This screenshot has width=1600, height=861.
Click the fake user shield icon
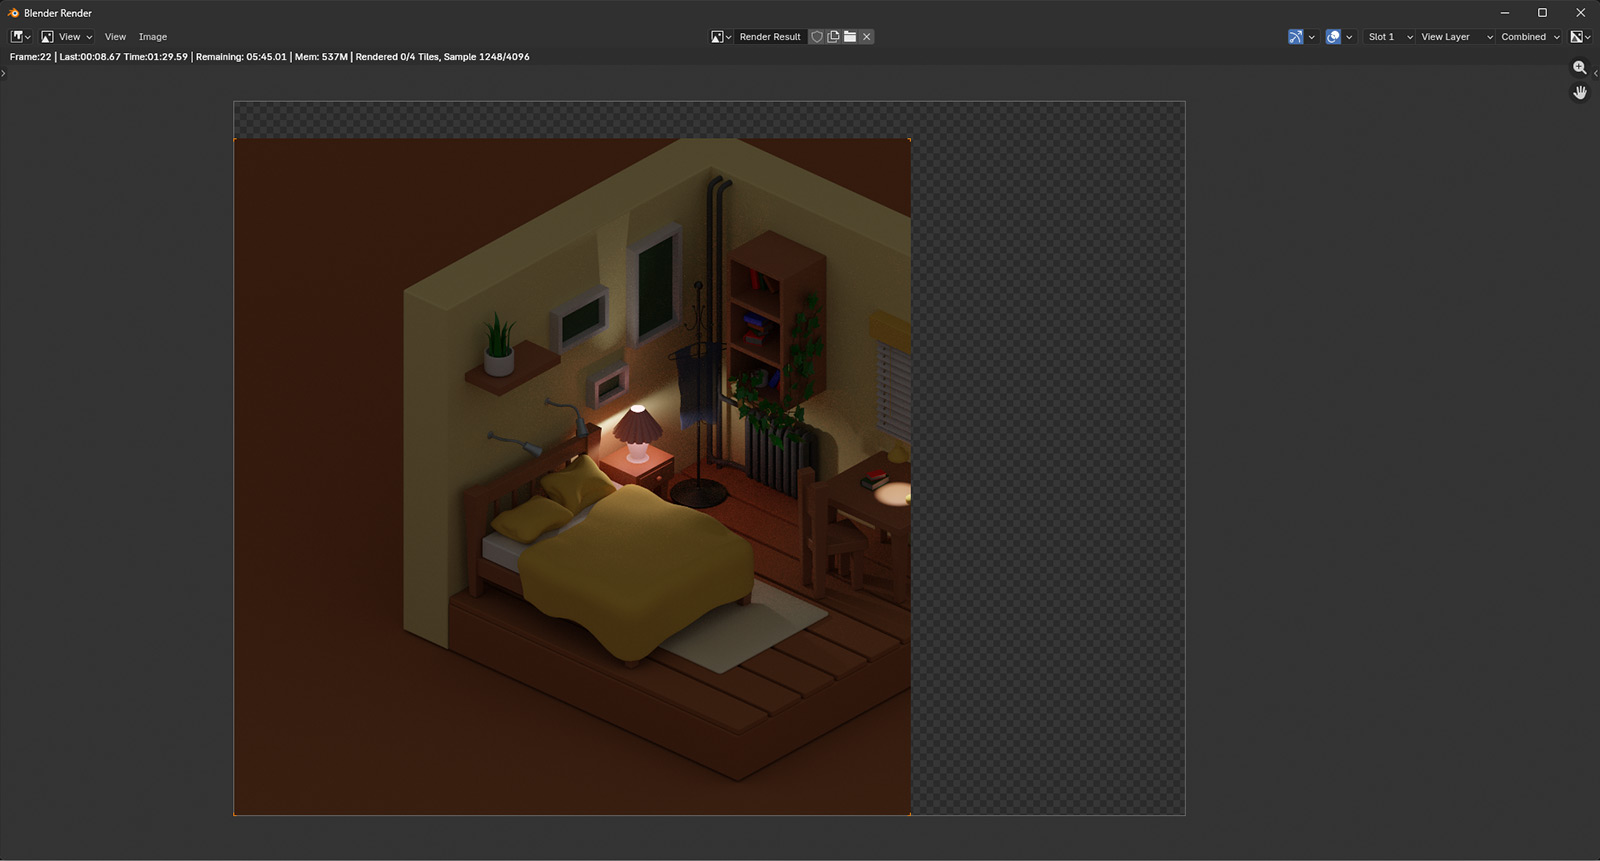[x=817, y=37]
